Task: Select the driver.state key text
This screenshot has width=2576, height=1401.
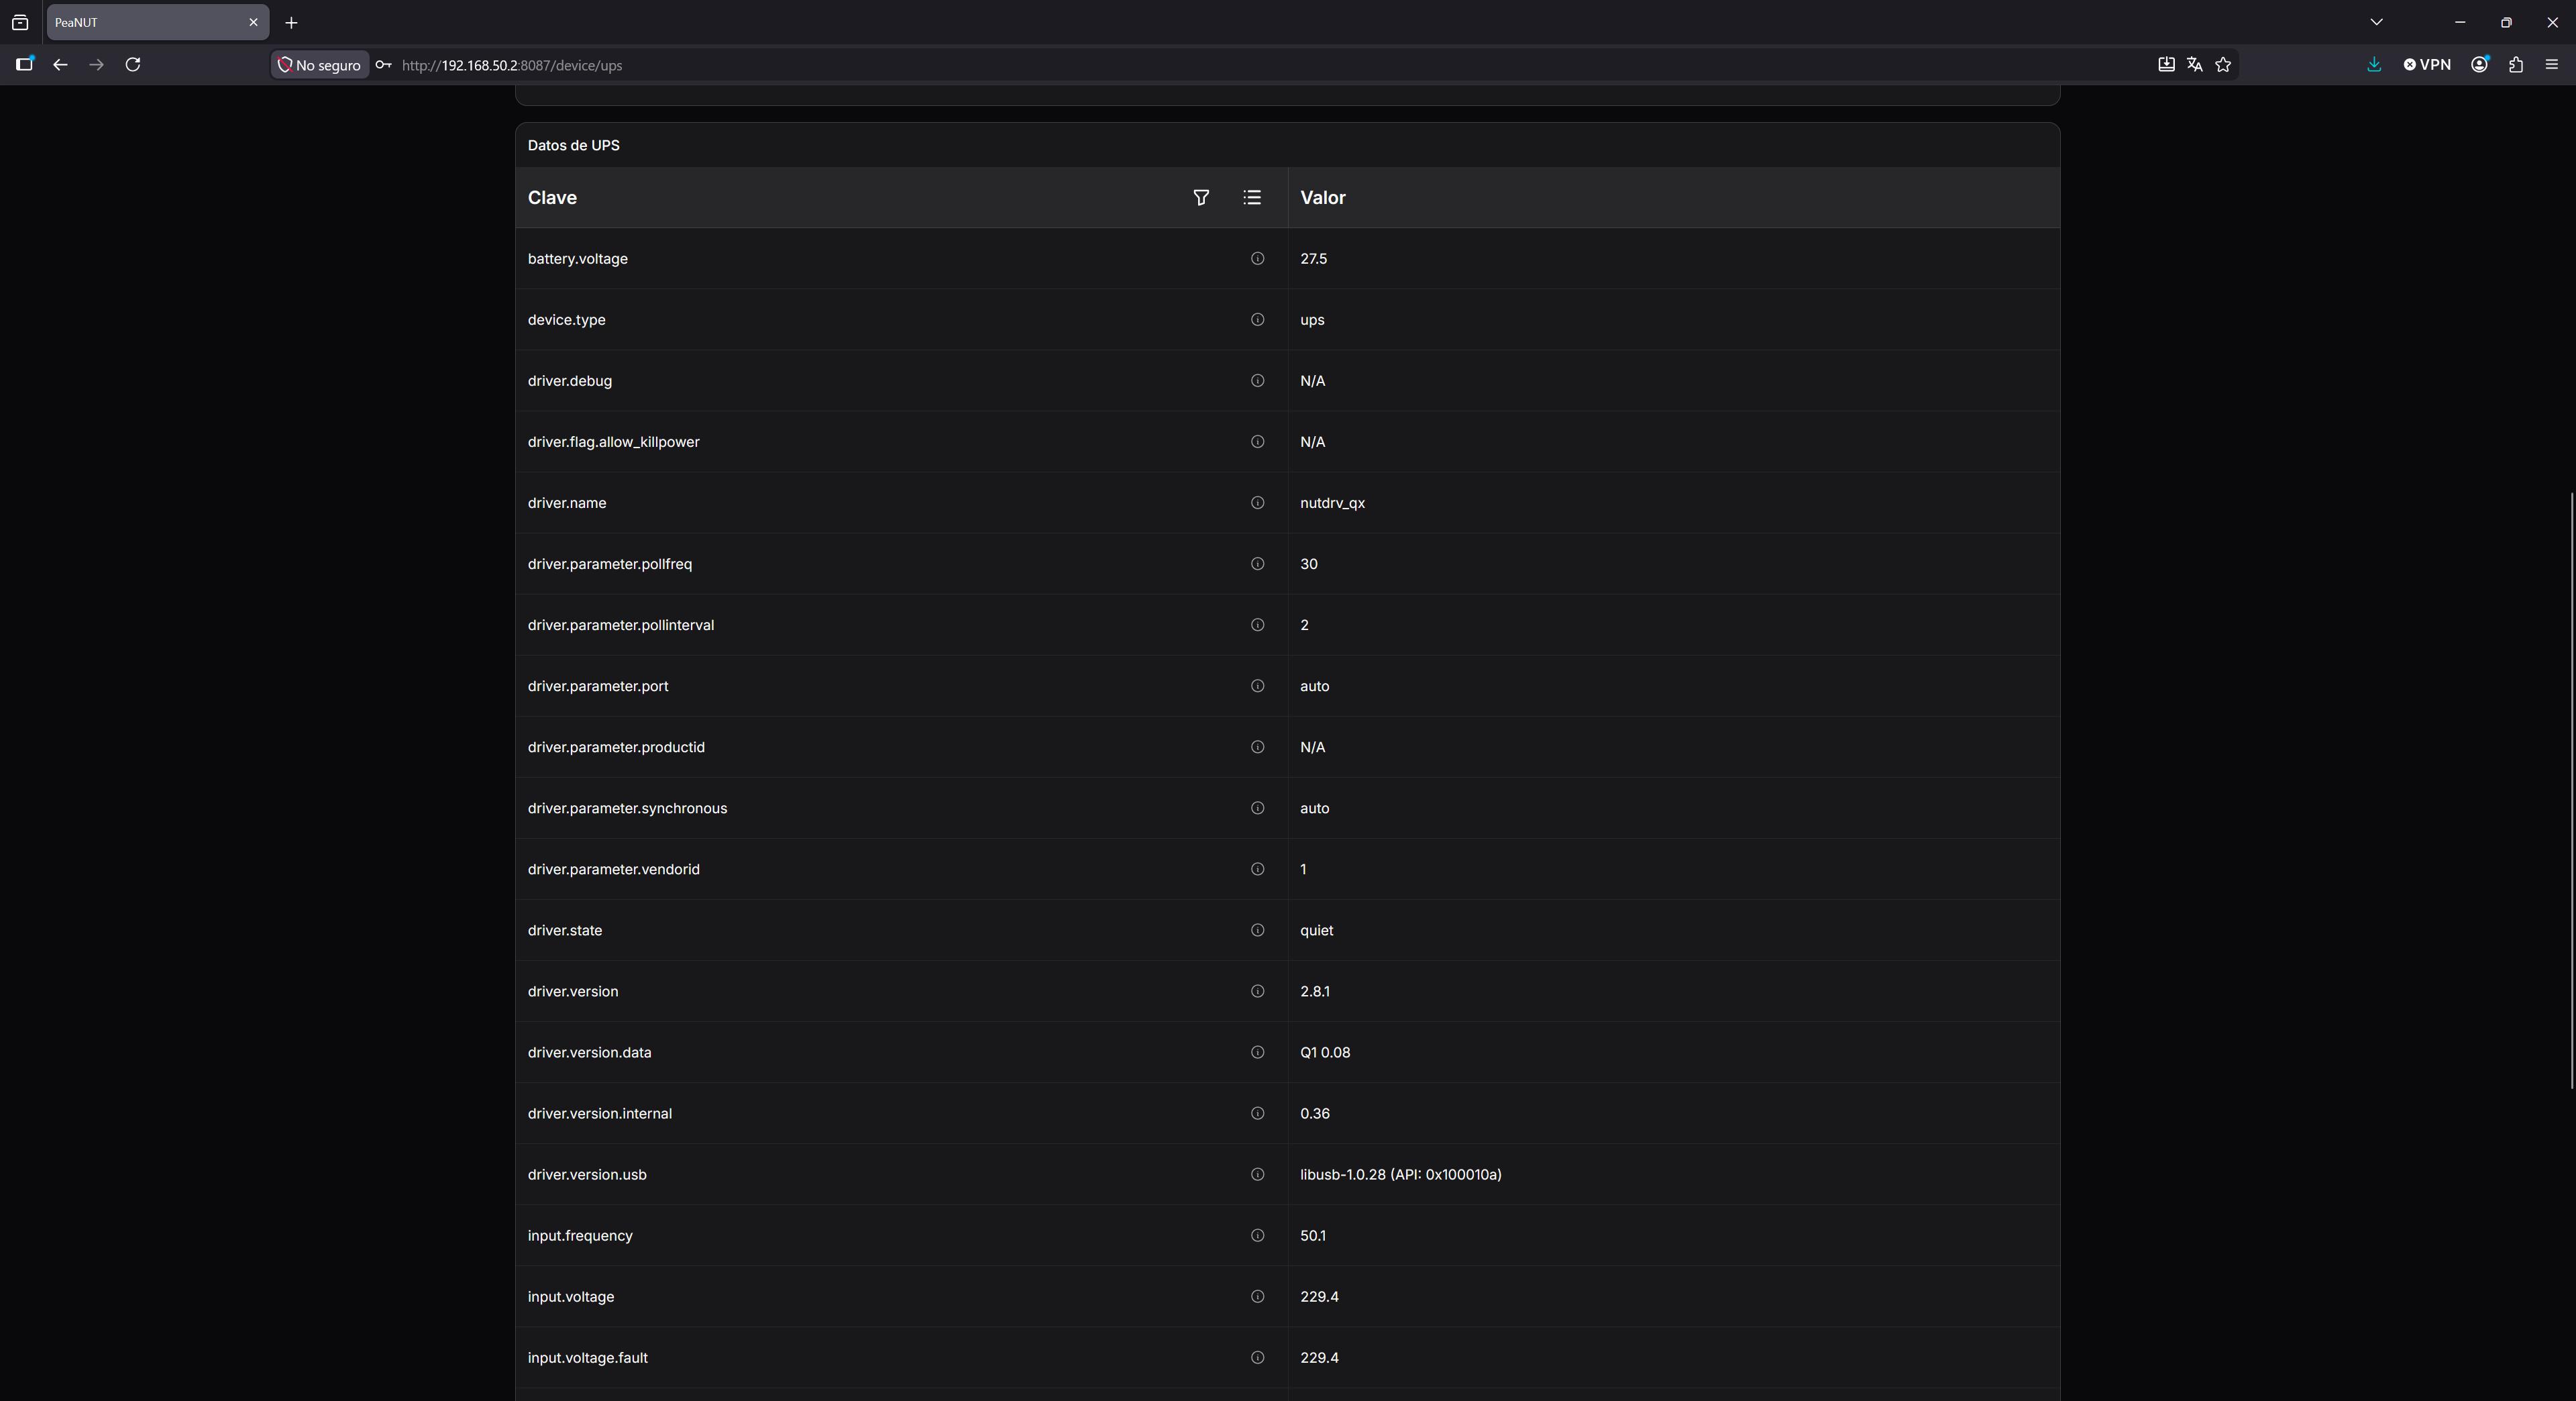Action: (x=564, y=930)
